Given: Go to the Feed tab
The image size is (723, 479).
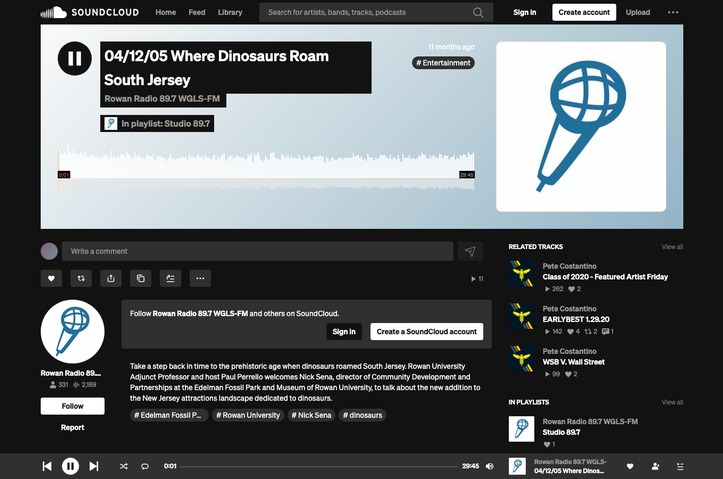Looking at the screenshot, I should click(x=197, y=12).
